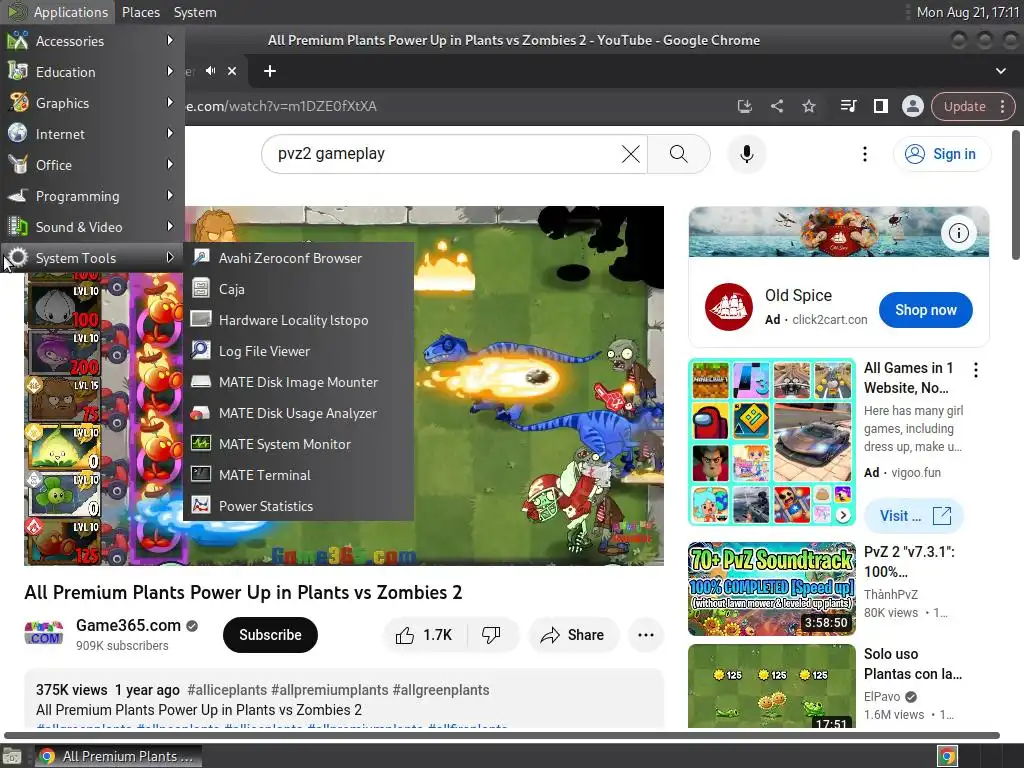Open the Internet submenu
Image resolution: width=1024 pixels, height=768 pixels.
click(x=92, y=134)
